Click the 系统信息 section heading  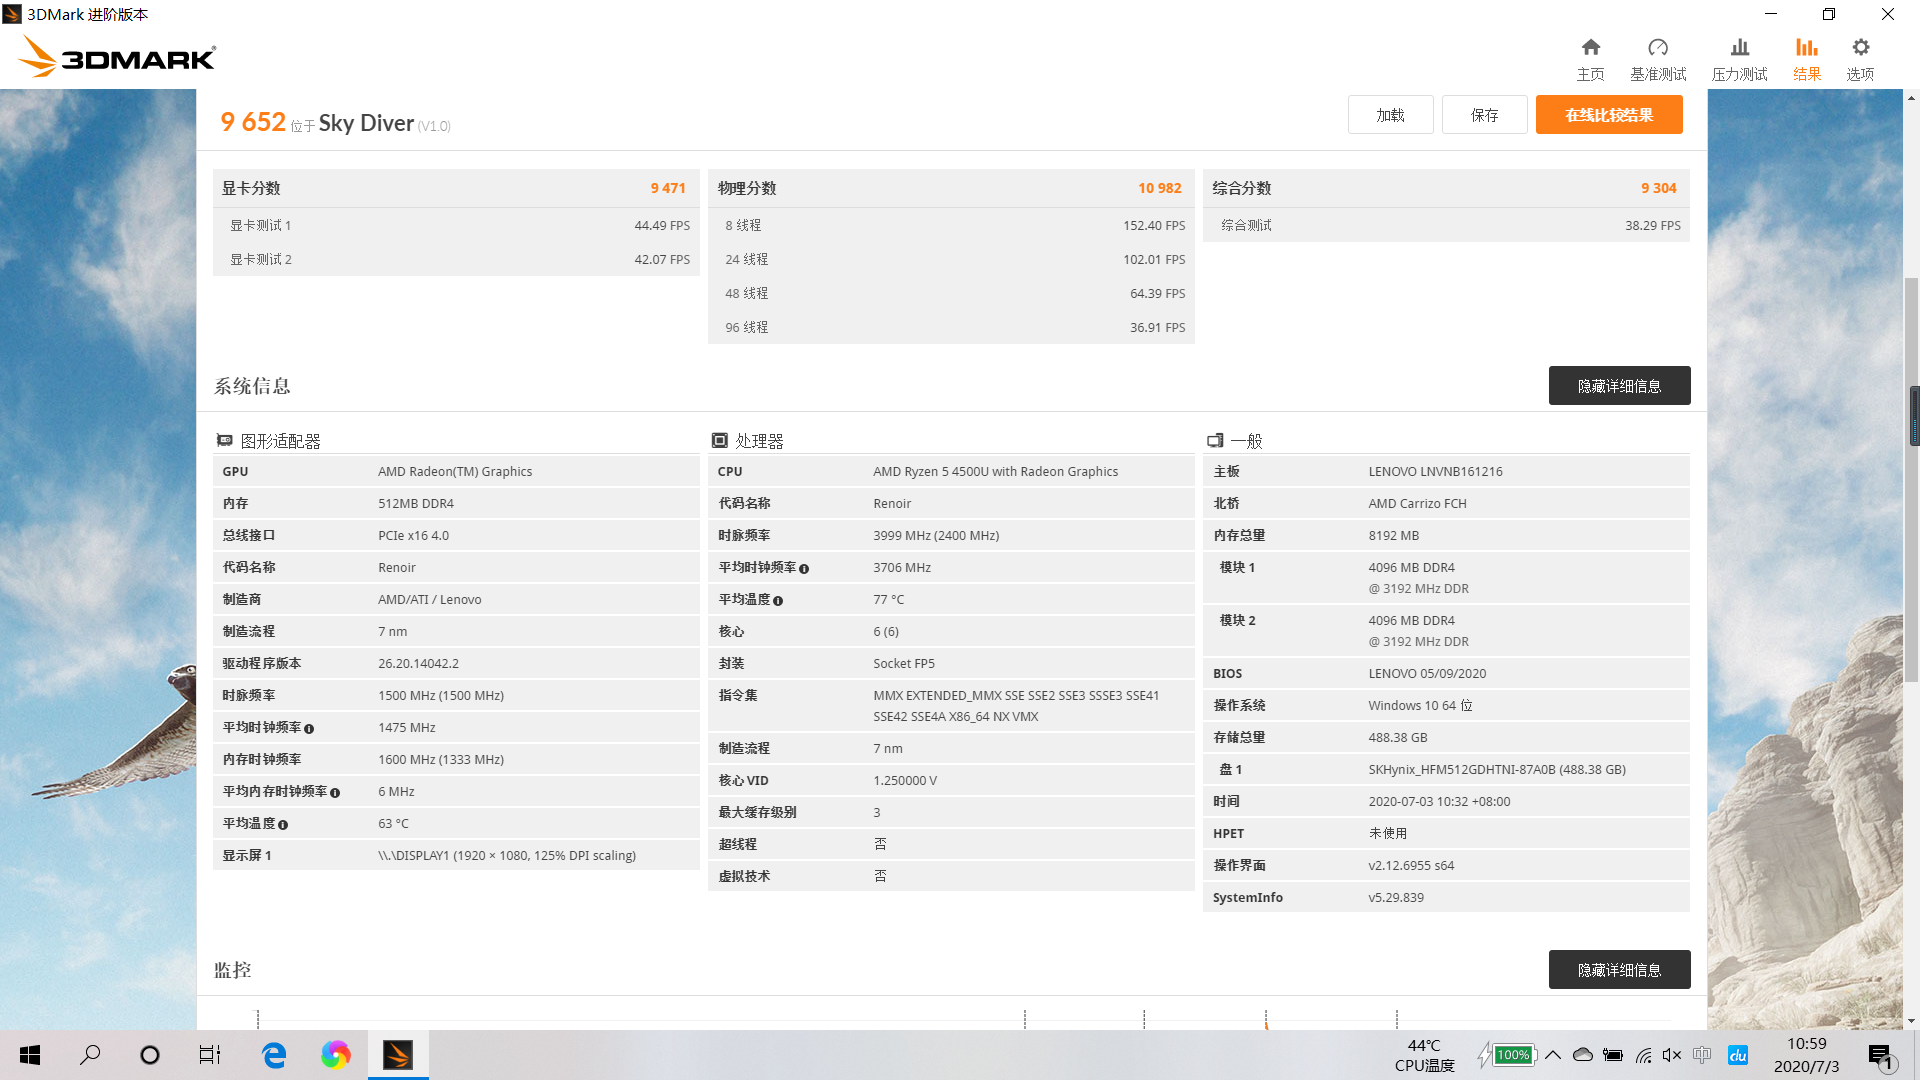pyautogui.click(x=252, y=386)
